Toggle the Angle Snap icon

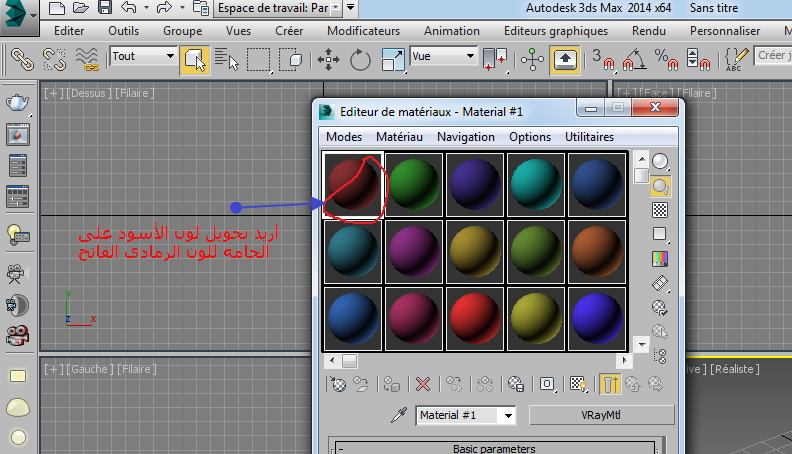tap(634, 59)
